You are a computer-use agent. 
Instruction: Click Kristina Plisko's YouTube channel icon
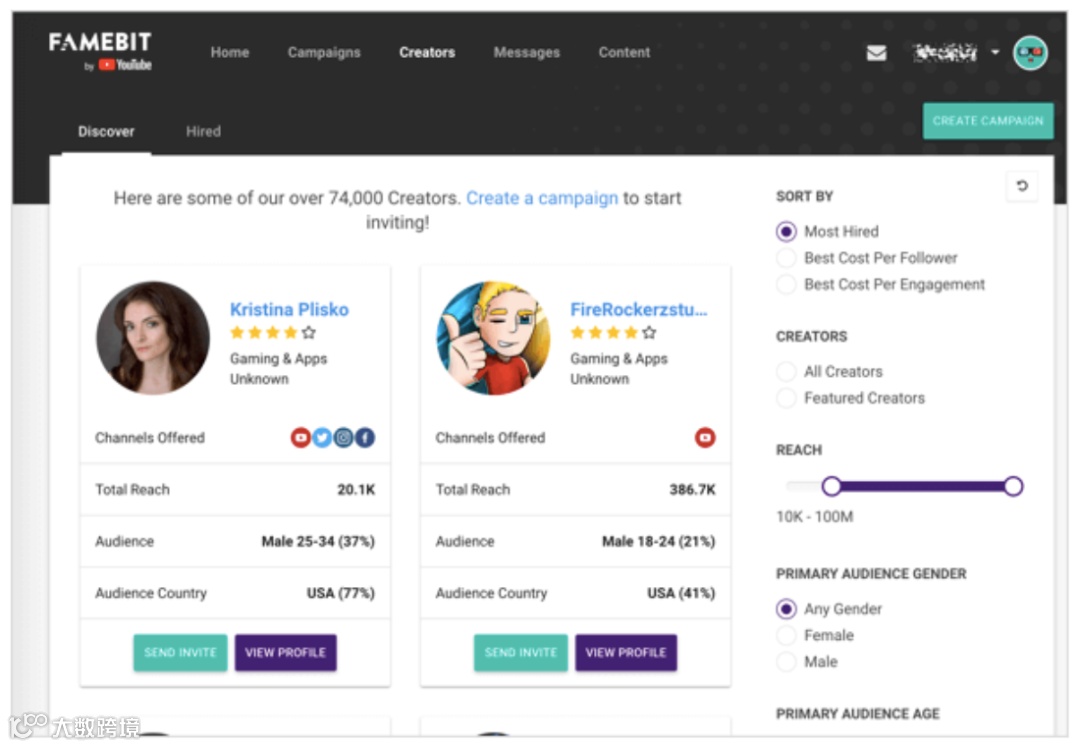pos(300,437)
